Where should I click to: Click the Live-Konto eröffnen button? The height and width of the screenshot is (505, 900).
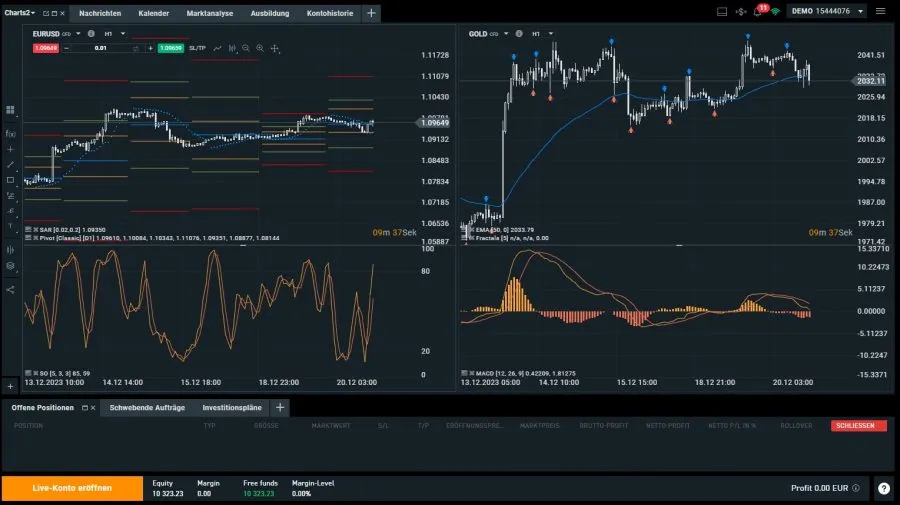pos(72,488)
